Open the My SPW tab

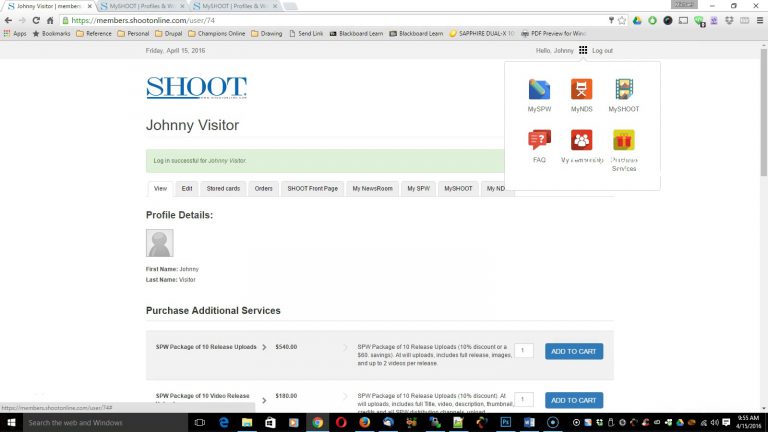click(x=418, y=189)
